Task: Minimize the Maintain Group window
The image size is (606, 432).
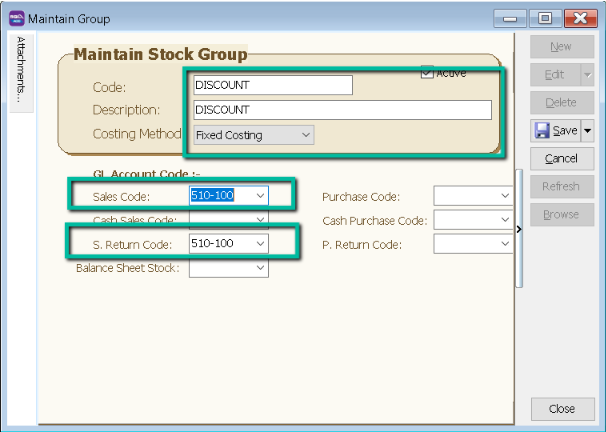Action: click(514, 18)
